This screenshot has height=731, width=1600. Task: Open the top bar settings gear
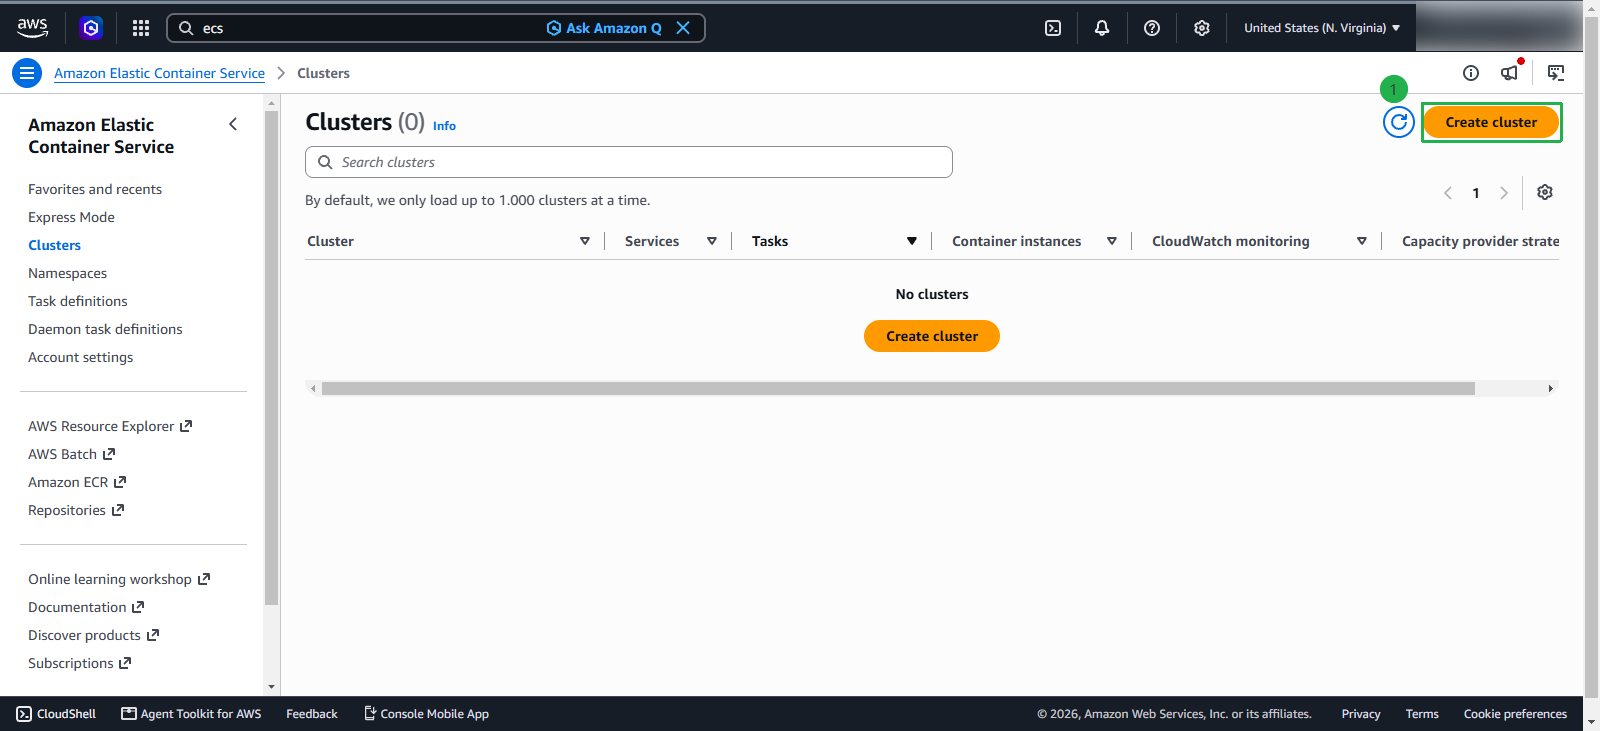[x=1202, y=28]
